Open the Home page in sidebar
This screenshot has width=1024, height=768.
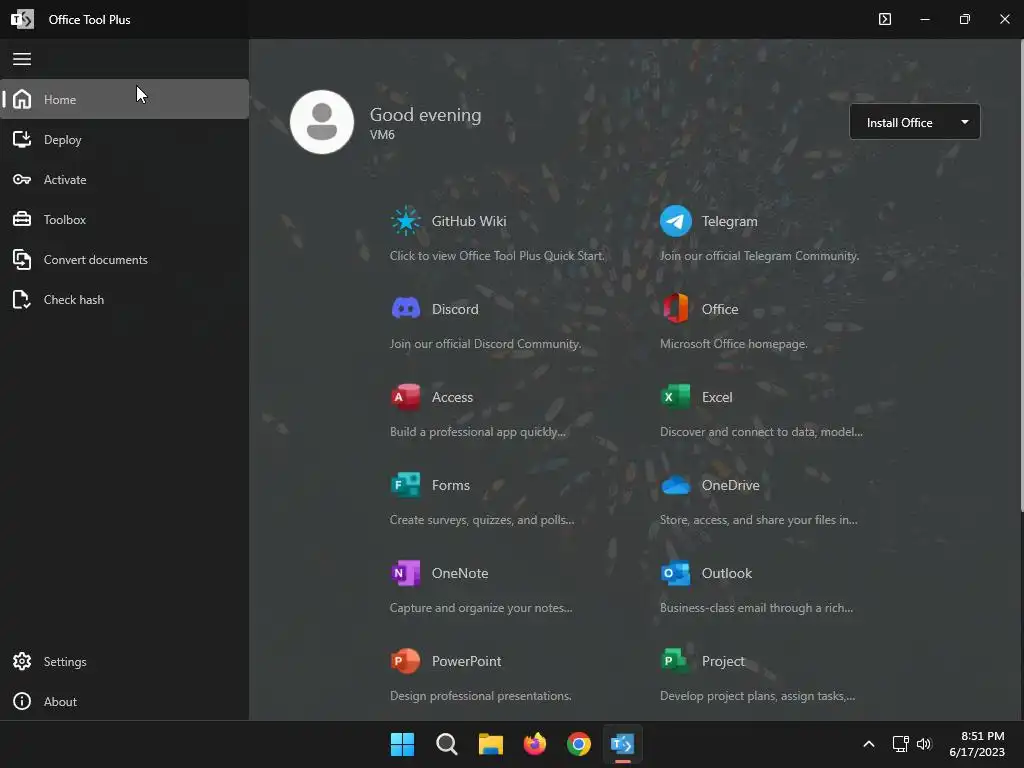[x=124, y=99]
